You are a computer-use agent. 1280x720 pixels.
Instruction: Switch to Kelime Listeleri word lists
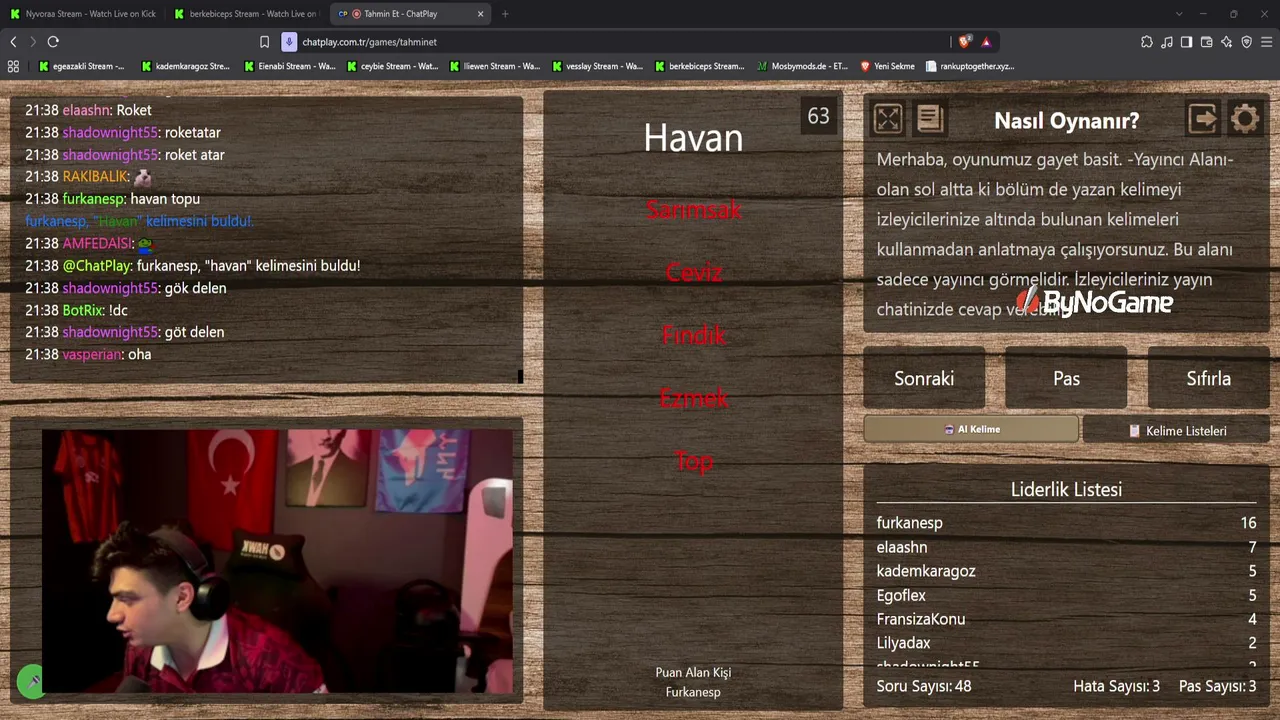(1176, 430)
